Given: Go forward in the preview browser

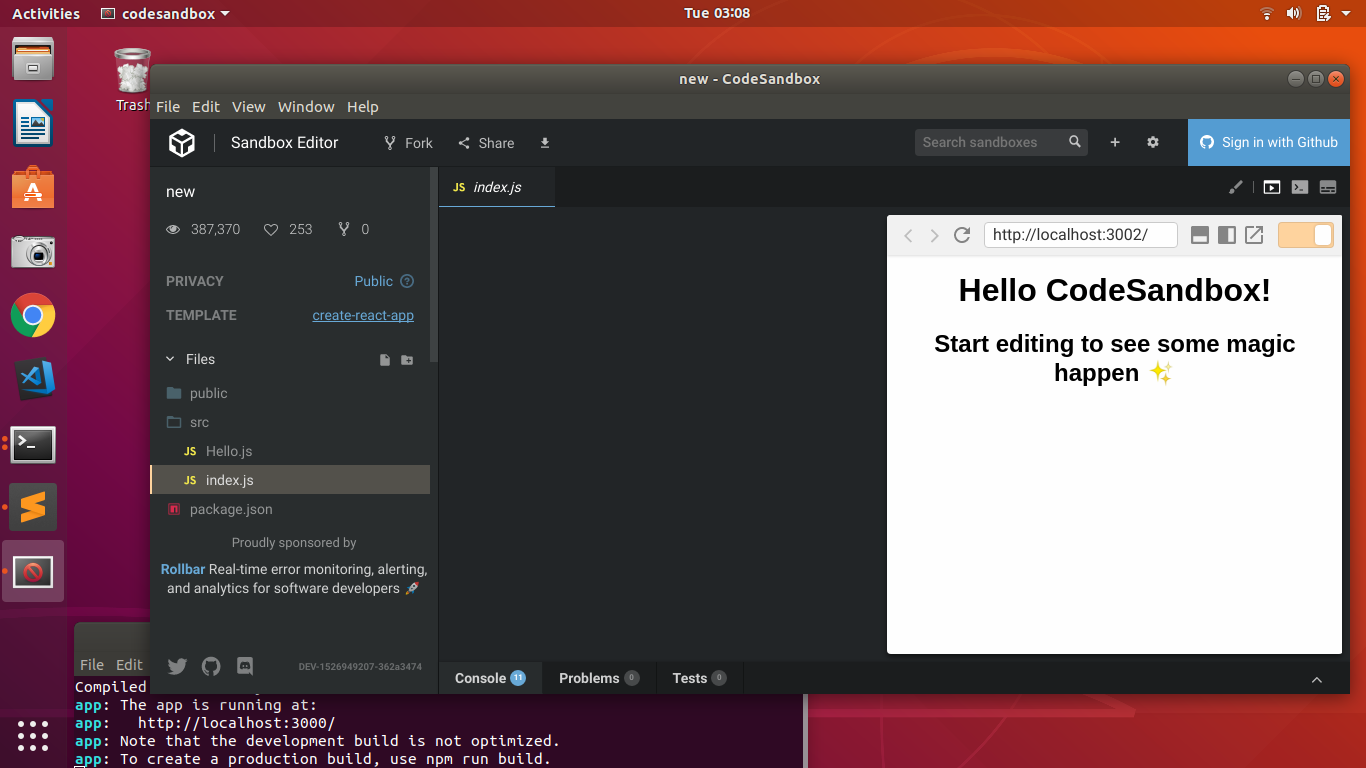Looking at the screenshot, I should (x=934, y=236).
